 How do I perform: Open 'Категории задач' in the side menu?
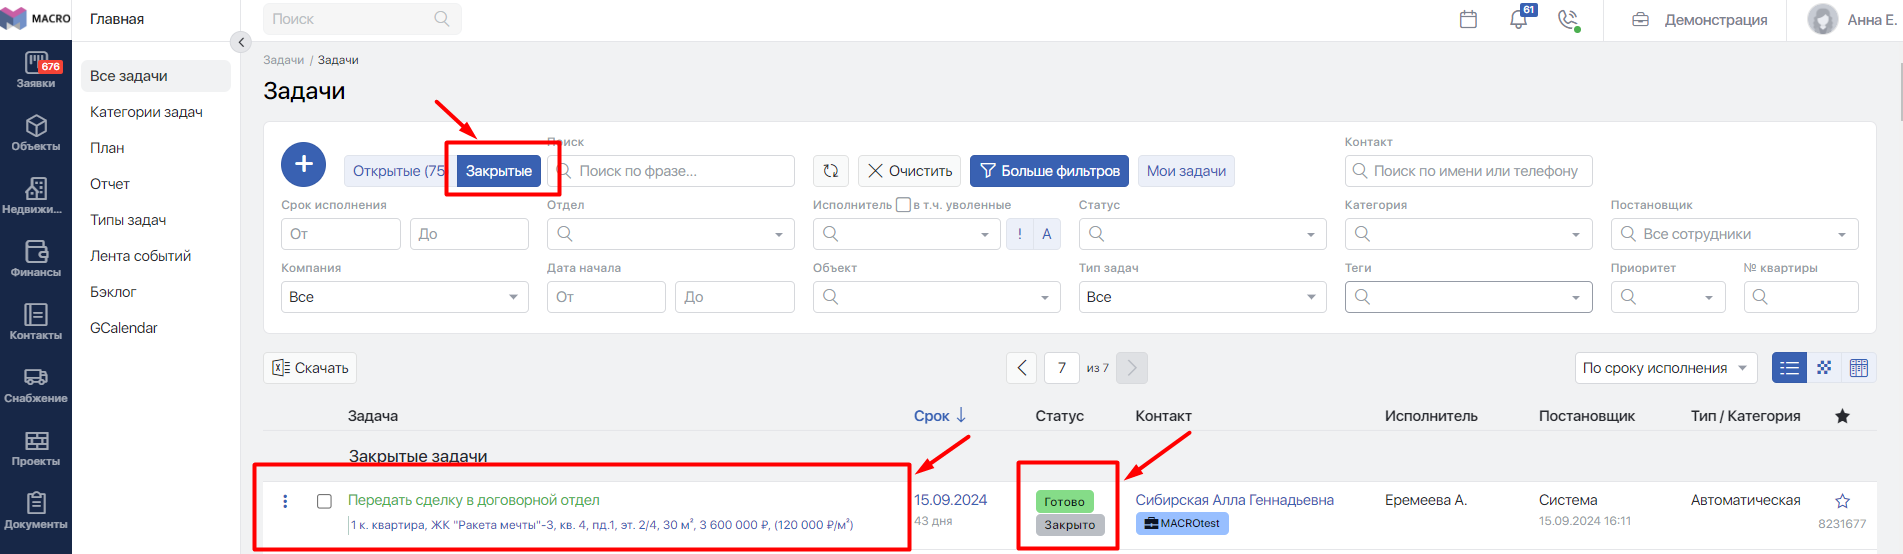[146, 112]
